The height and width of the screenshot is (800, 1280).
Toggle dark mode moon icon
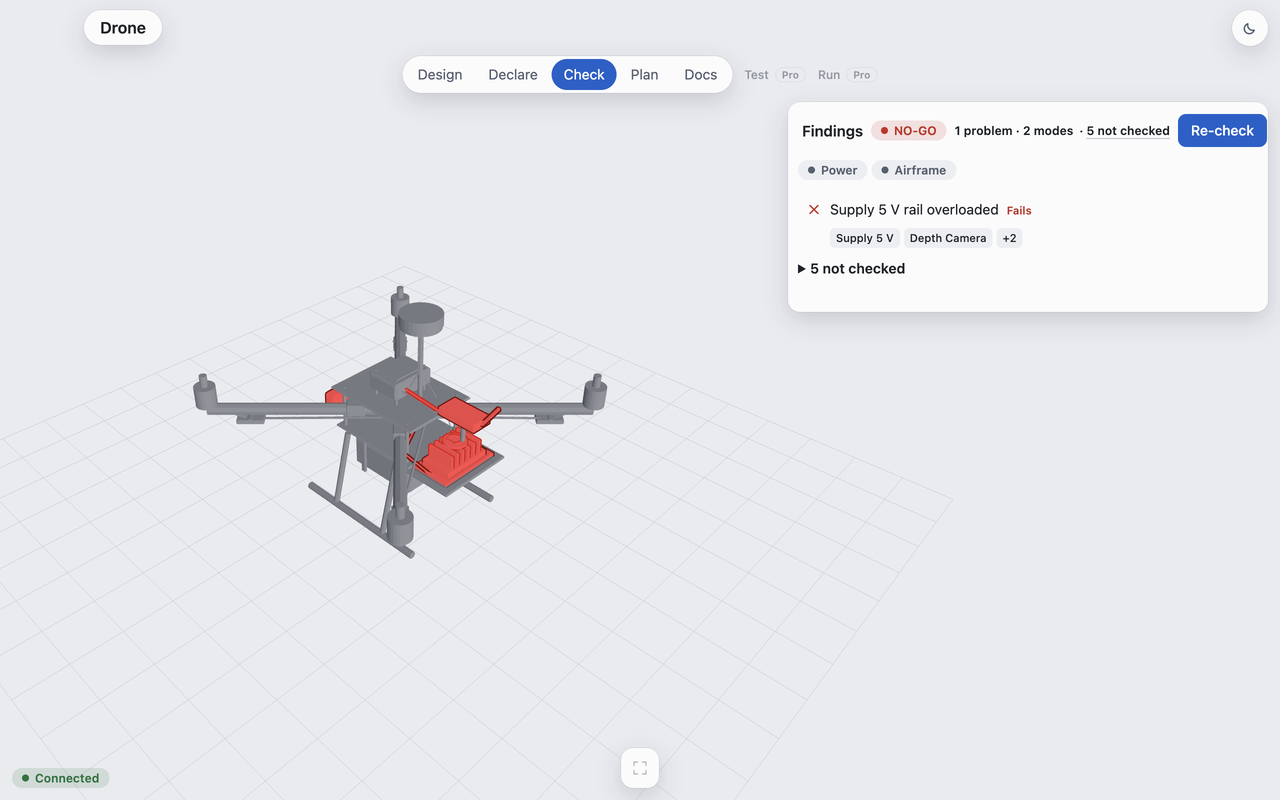[x=1249, y=28]
